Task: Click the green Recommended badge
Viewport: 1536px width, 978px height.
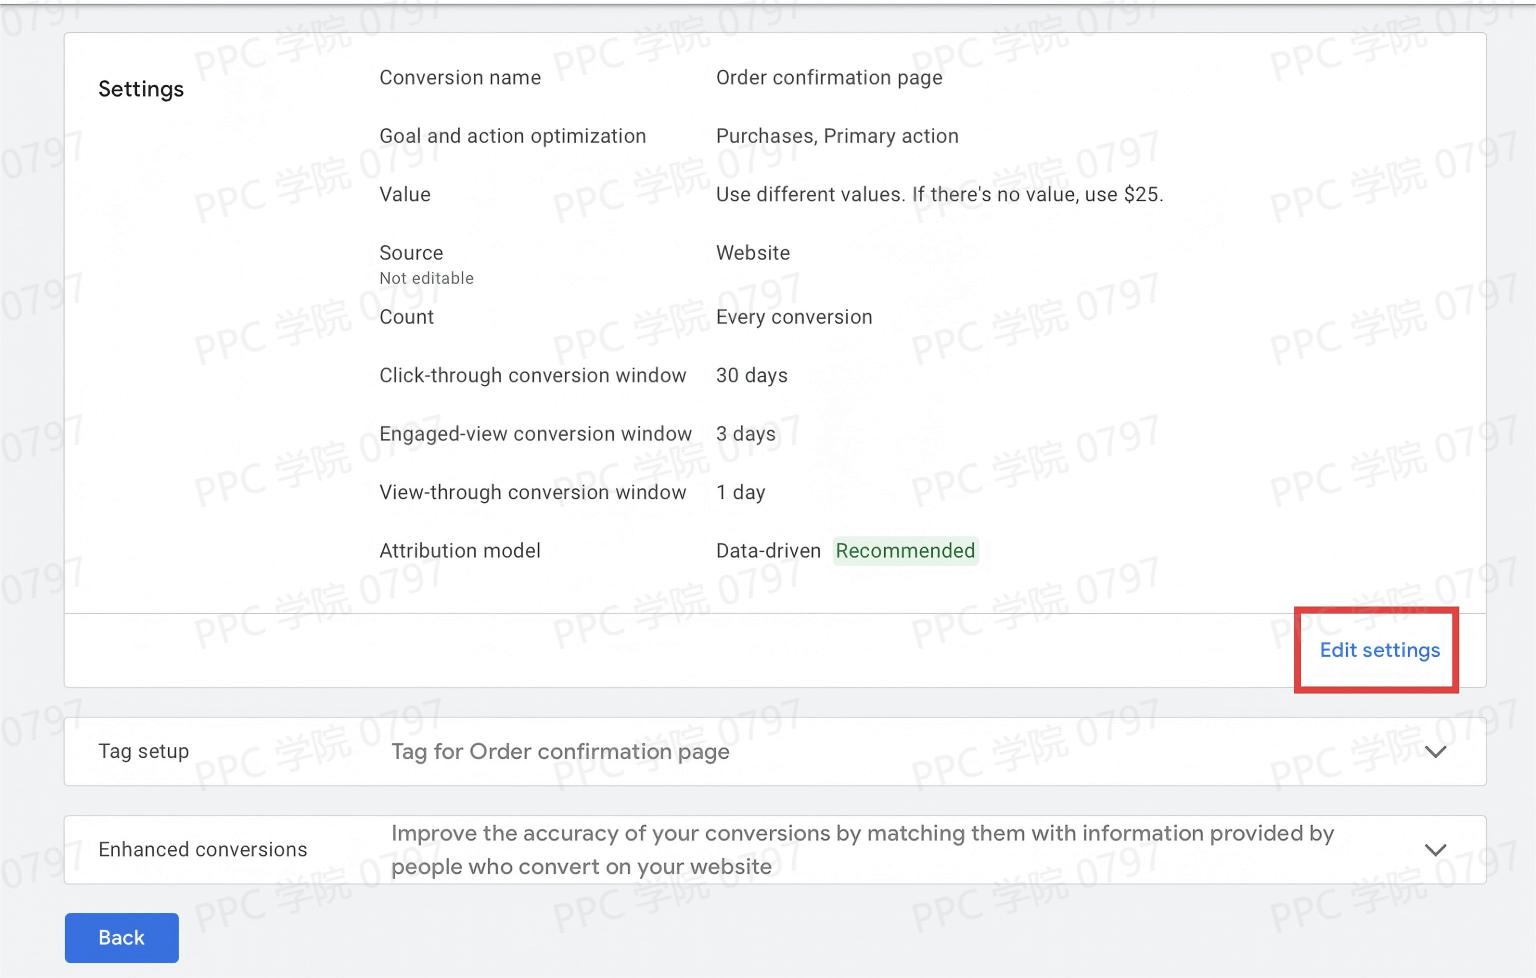Action: [905, 551]
